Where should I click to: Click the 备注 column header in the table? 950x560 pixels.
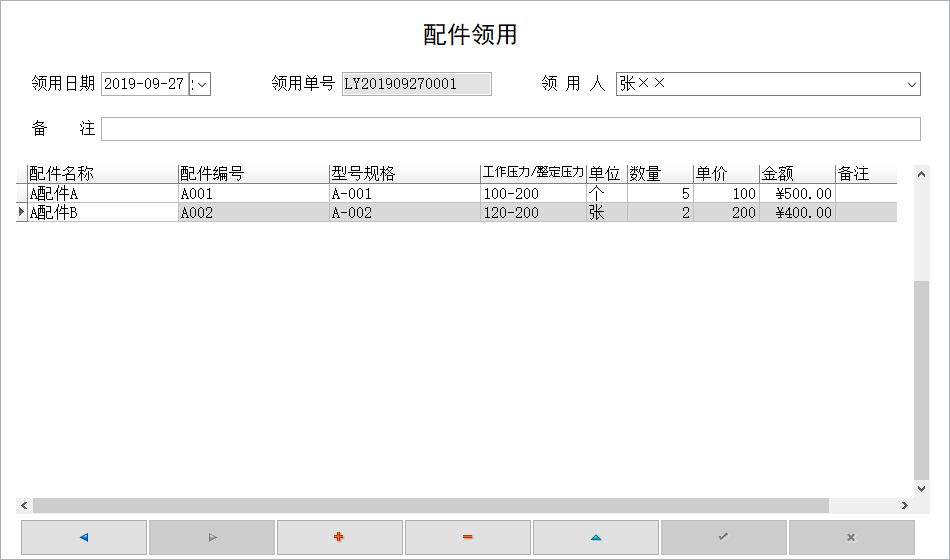point(866,174)
